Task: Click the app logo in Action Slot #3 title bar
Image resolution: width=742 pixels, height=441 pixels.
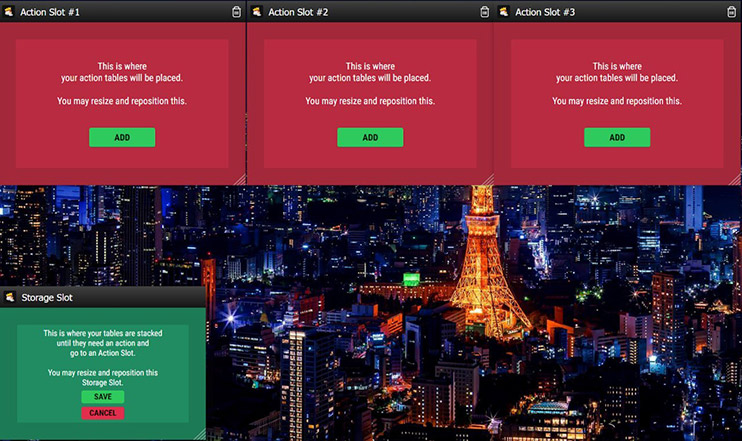Action: coord(503,12)
